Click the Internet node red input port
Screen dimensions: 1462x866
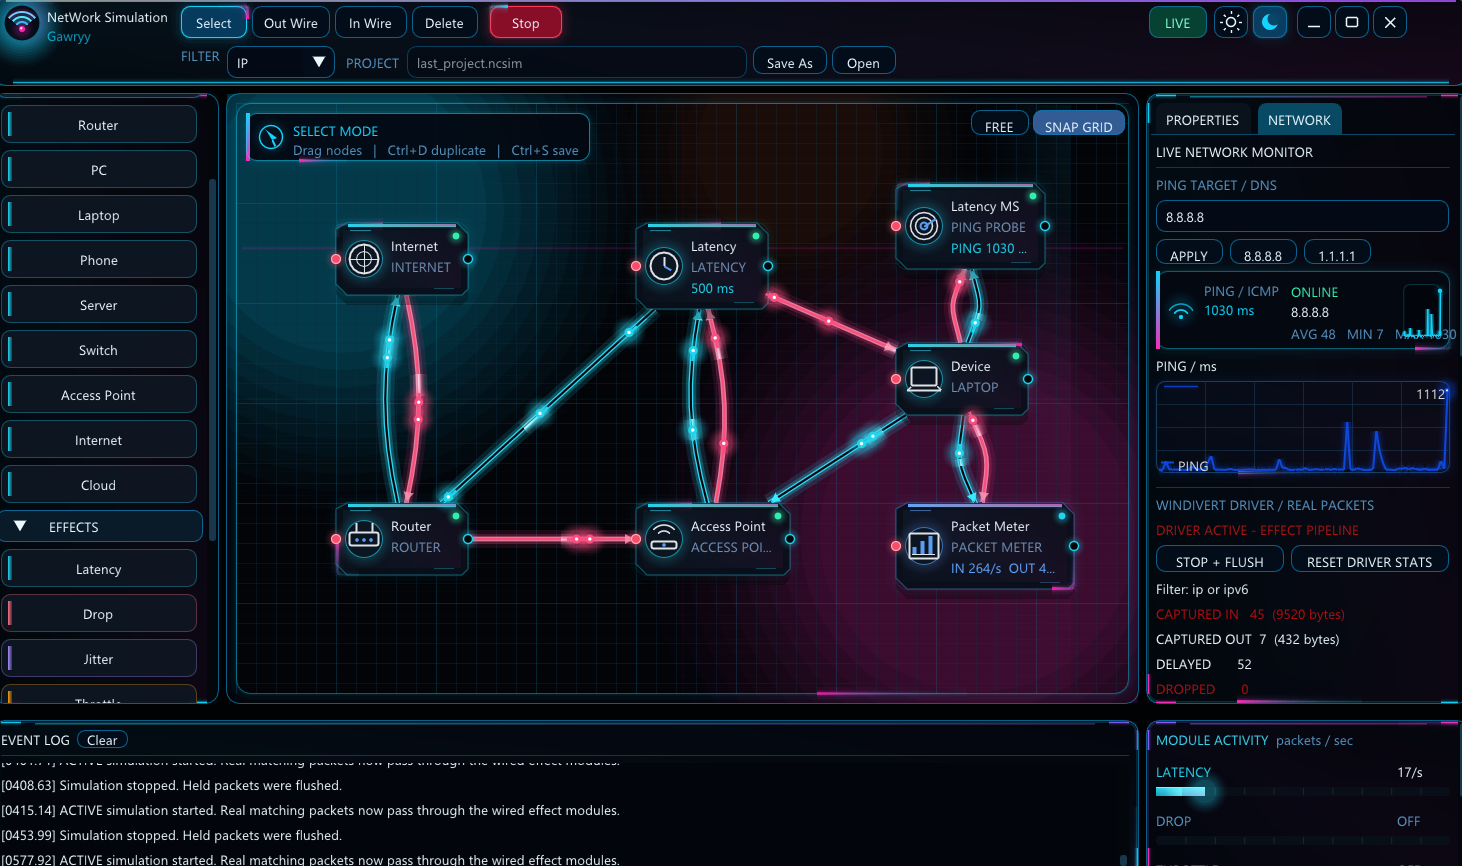tap(336, 259)
